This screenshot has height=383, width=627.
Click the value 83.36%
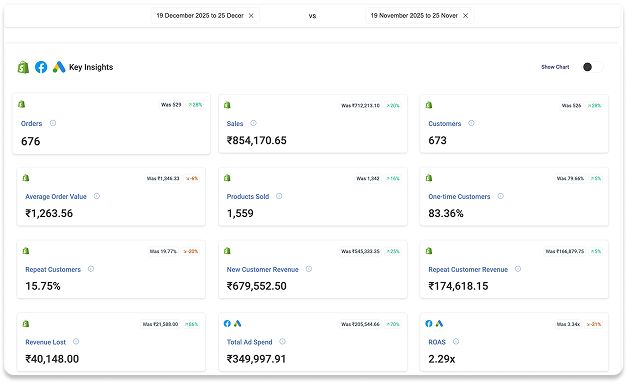point(446,213)
